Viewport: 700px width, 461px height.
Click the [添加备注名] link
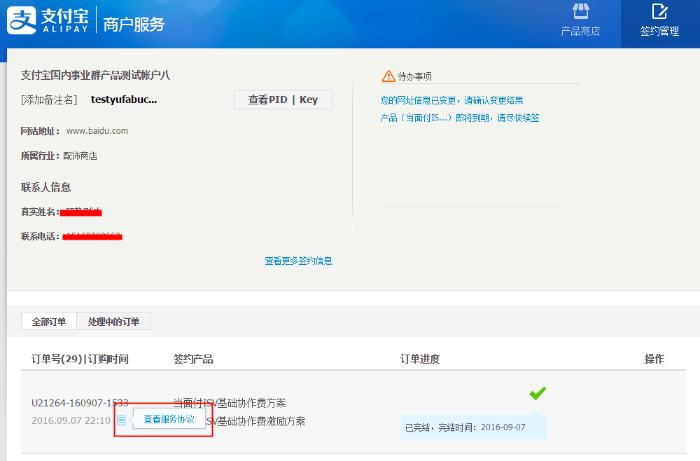[x=49, y=100]
